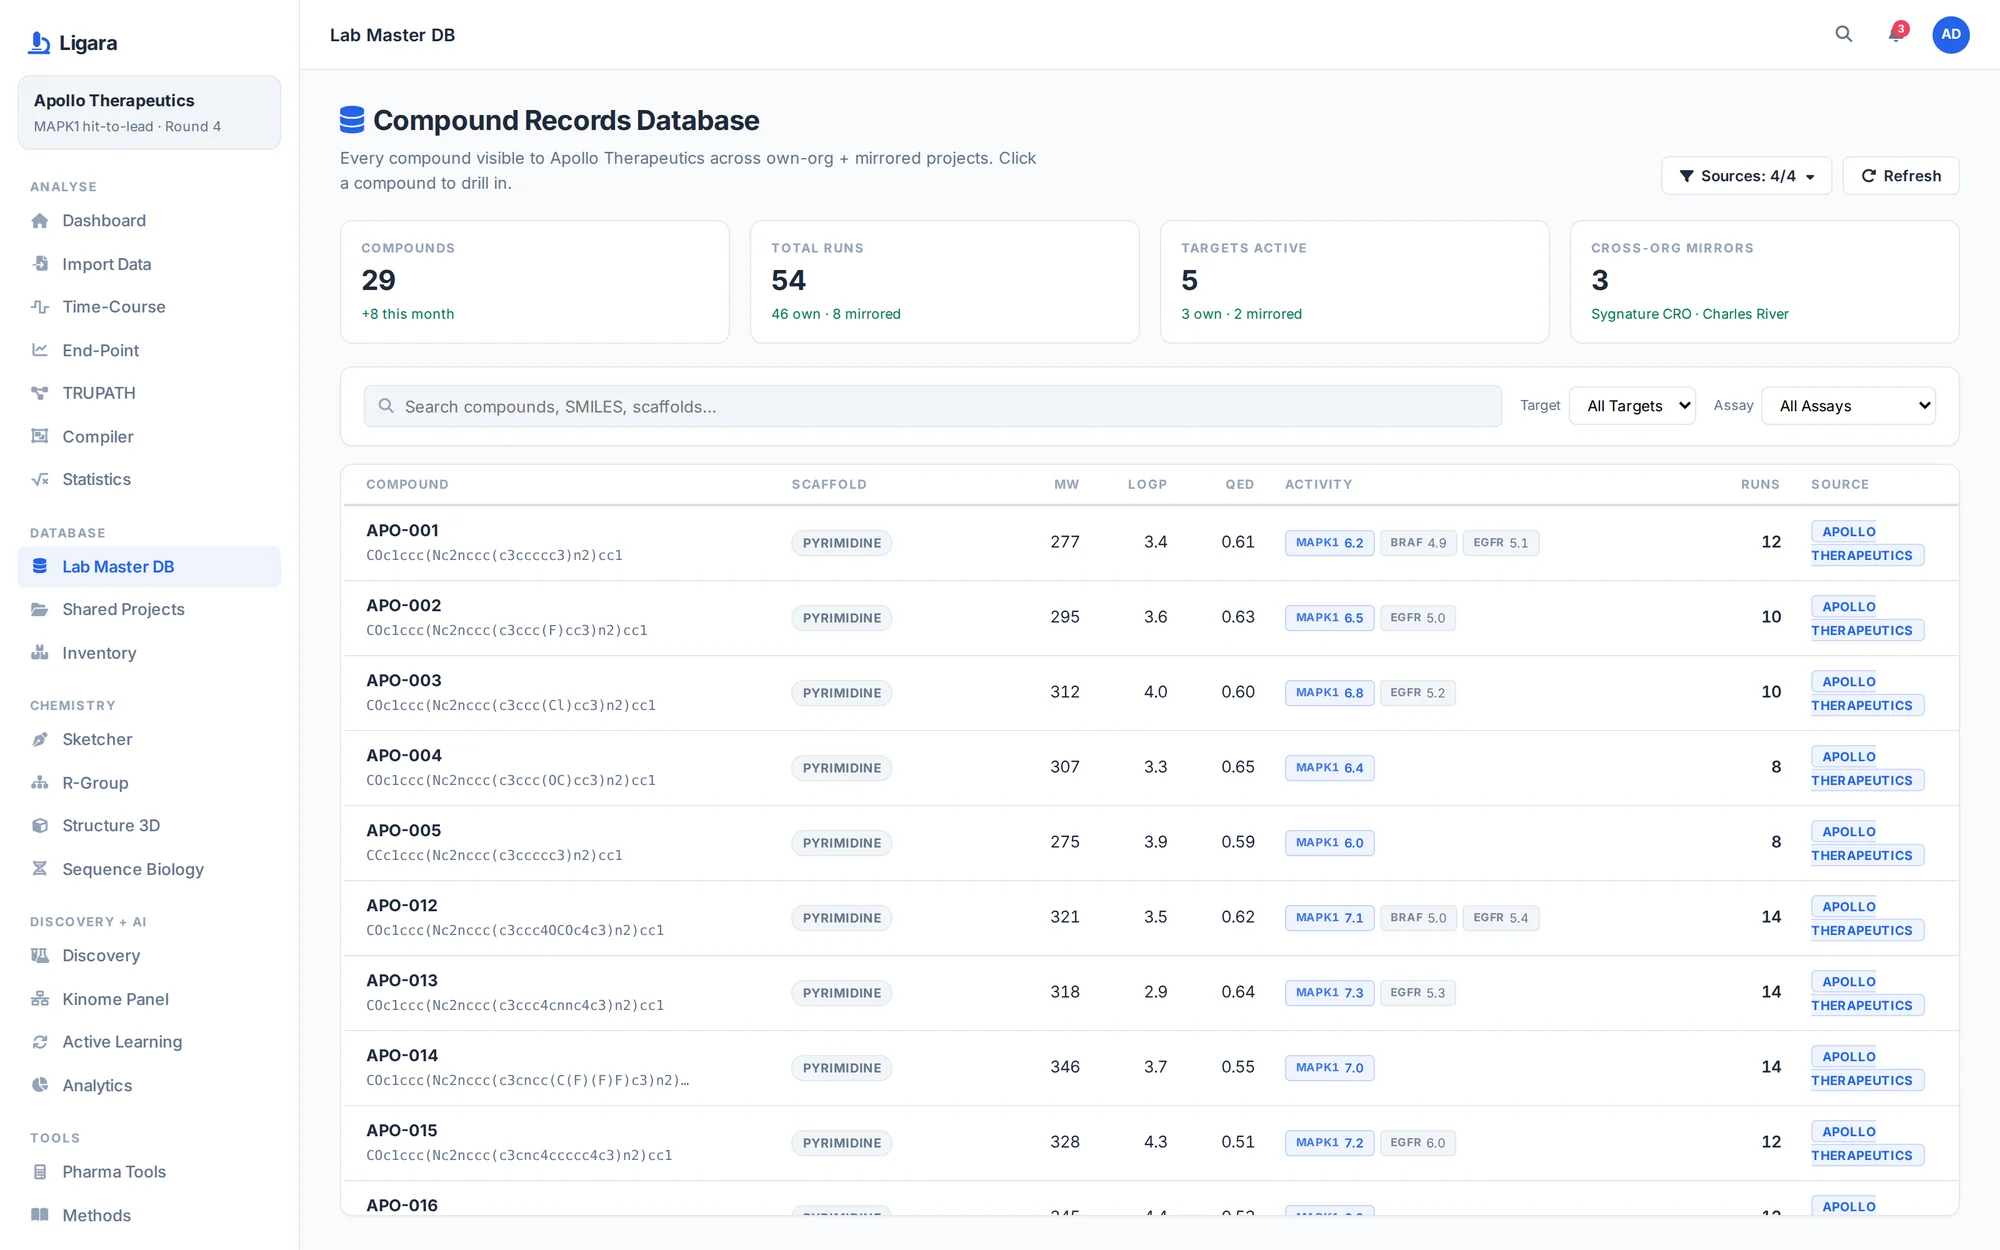This screenshot has width=2000, height=1250.
Task: Open the Methods menu item
Action: click(x=149, y=1216)
